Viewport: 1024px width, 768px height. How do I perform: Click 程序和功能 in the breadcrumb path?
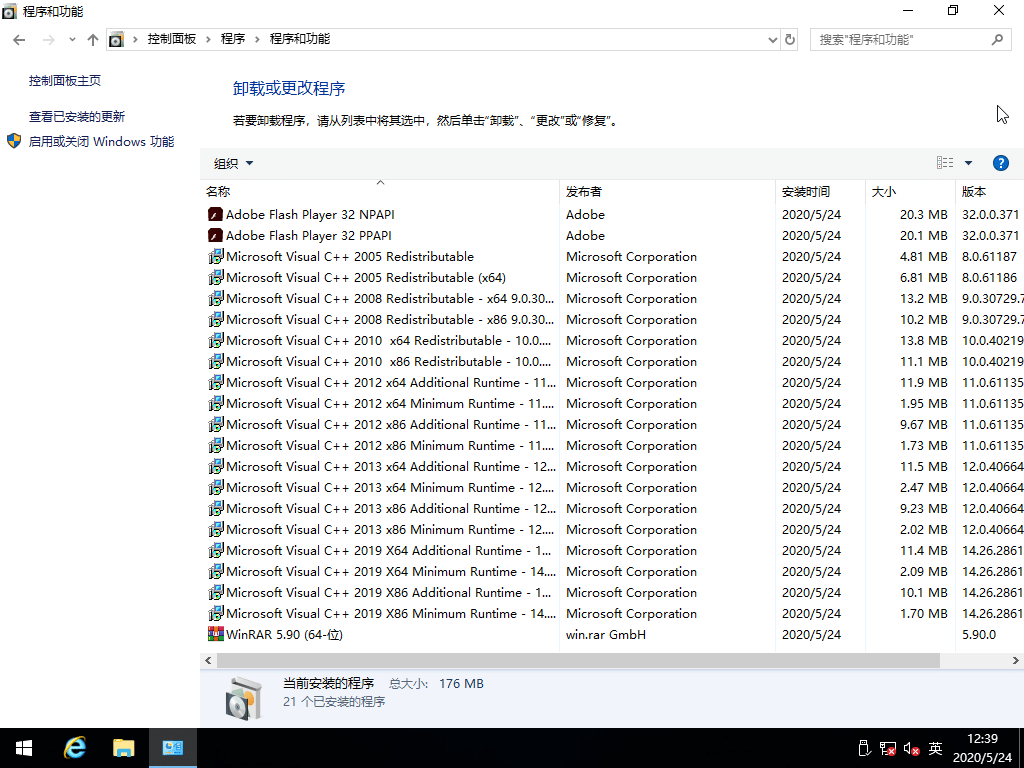[x=300, y=39]
